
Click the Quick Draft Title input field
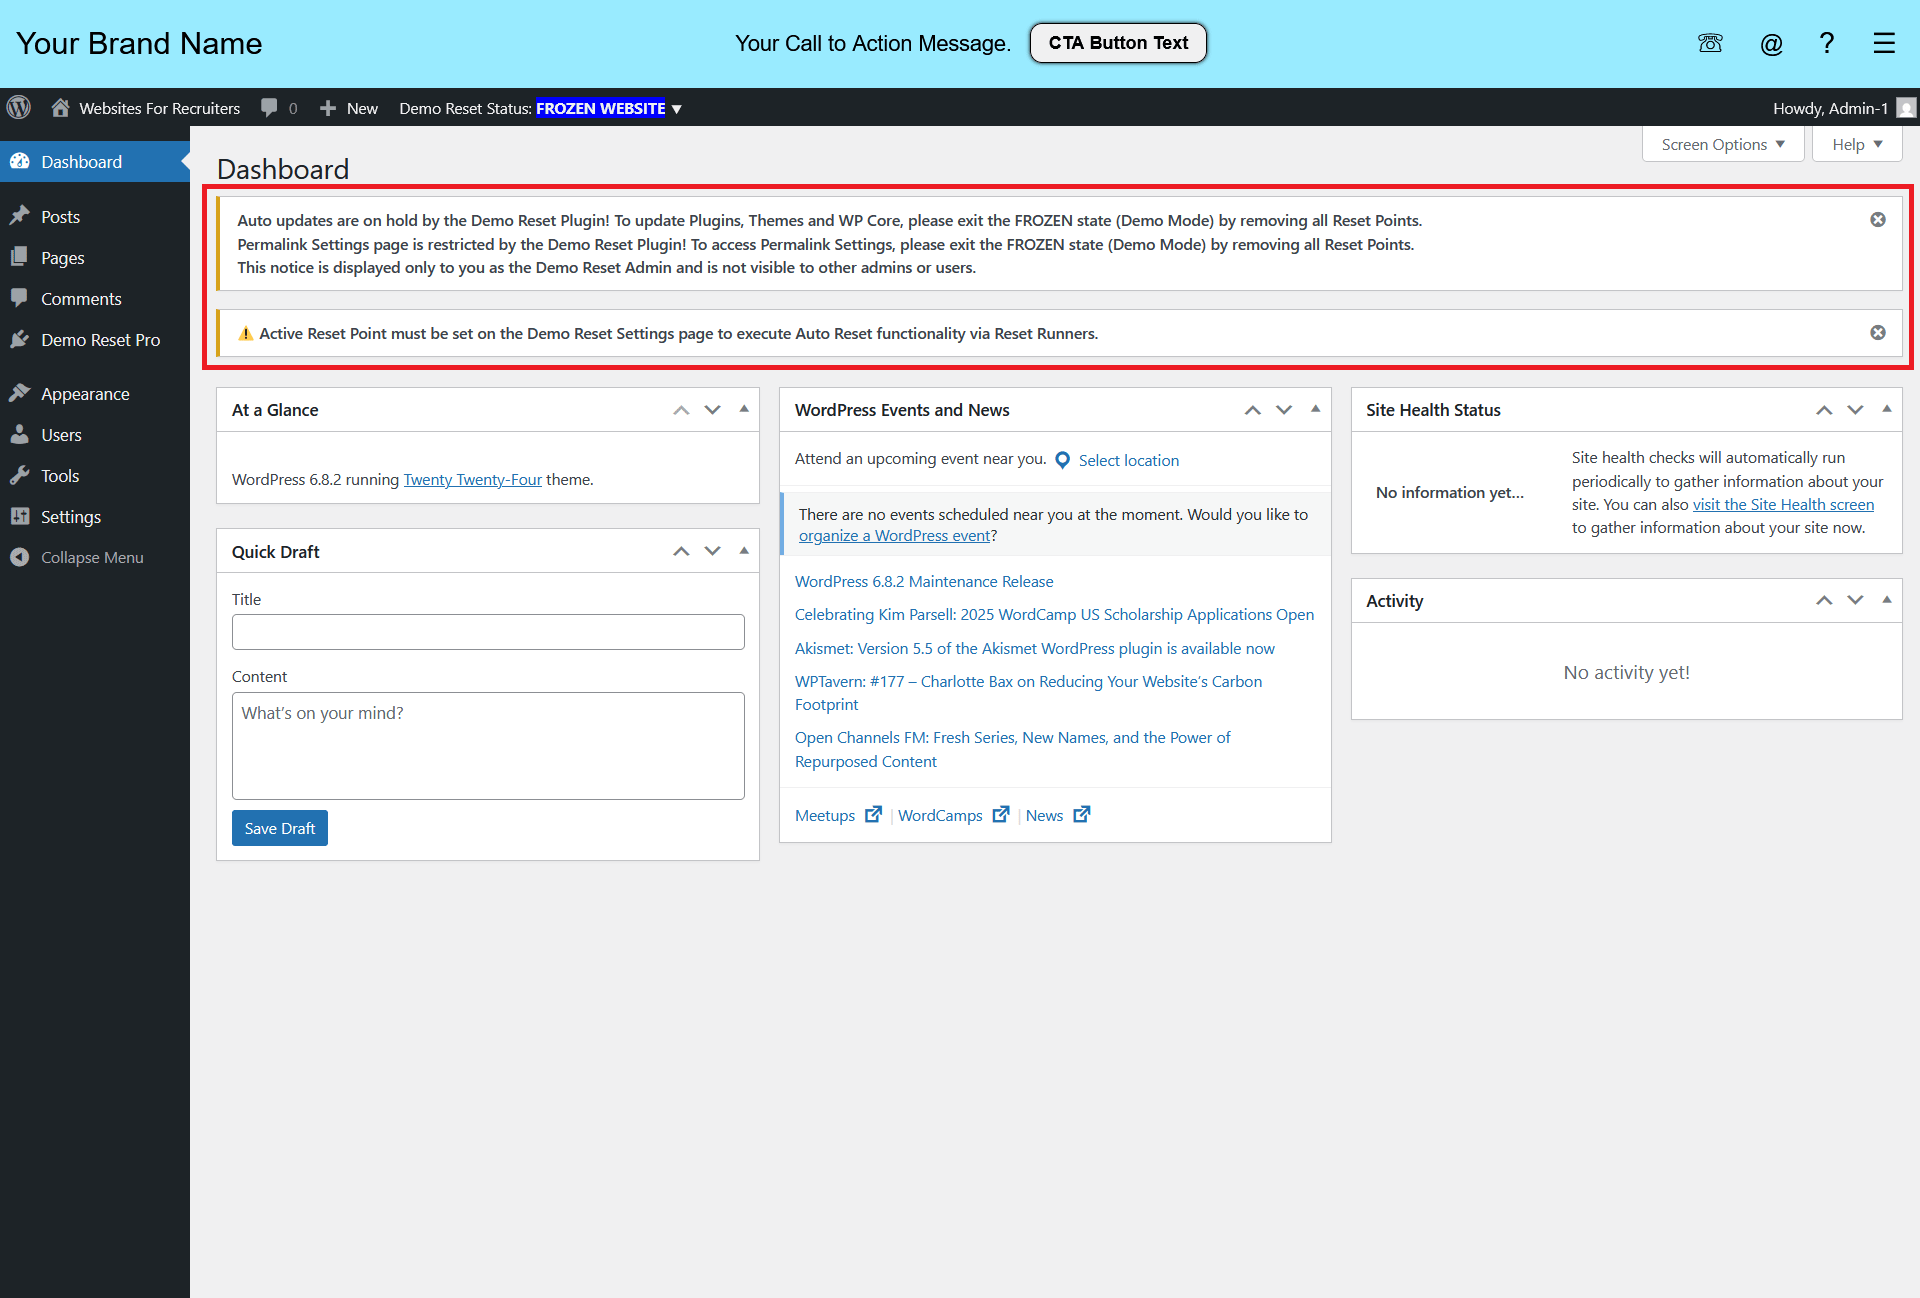[x=488, y=632]
